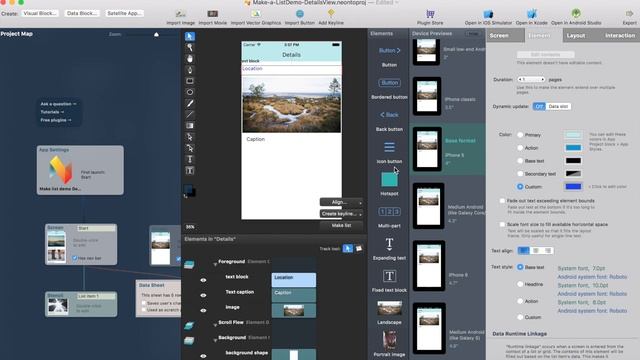Enable Fade out text exceeding bounds
This screenshot has width=640, height=360.
pyautogui.click(x=502, y=201)
